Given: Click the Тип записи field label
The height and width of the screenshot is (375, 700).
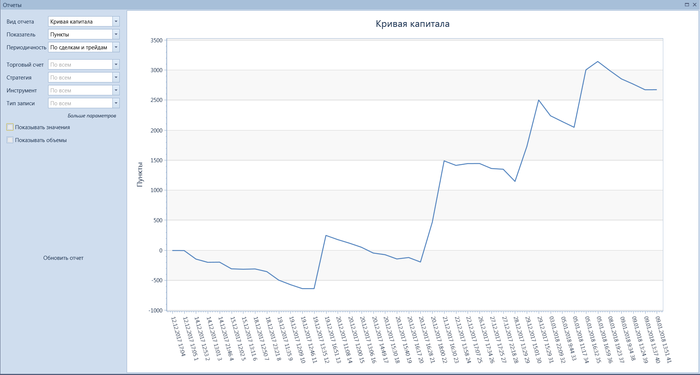Looking at the screenshot, I should click(x=21, y=104).
